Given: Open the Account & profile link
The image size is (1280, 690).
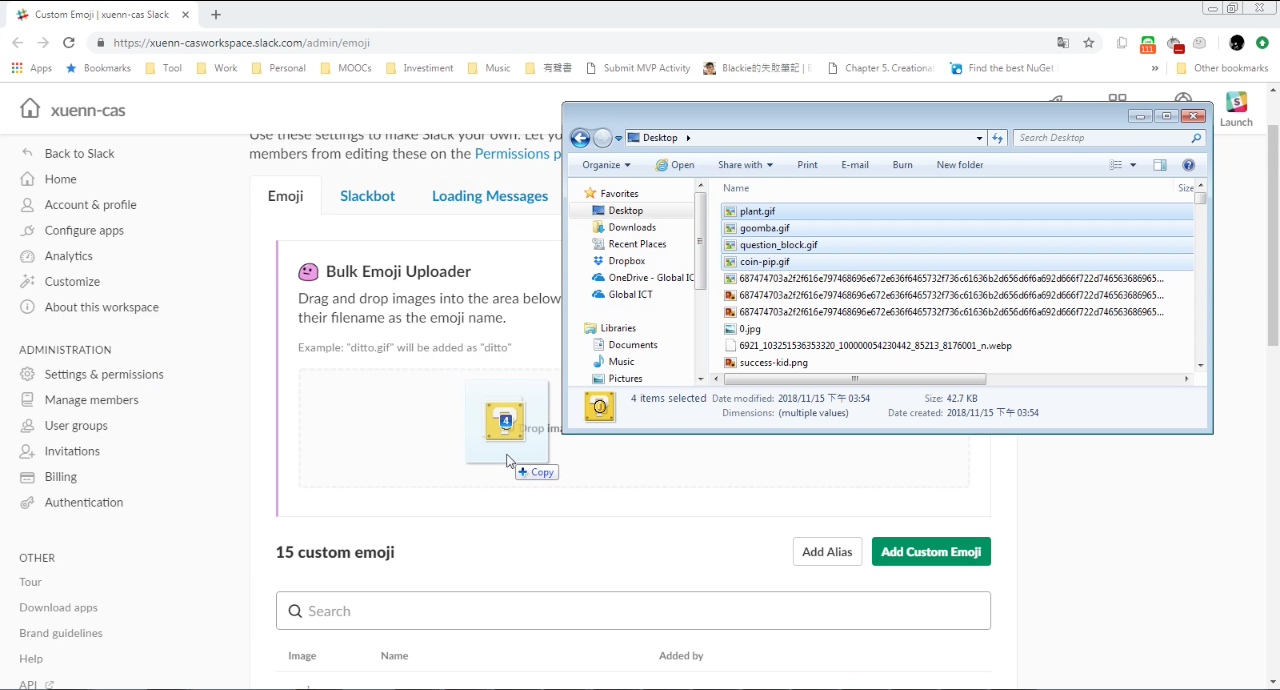Looking at the screenshot, I should pos(91,205).
